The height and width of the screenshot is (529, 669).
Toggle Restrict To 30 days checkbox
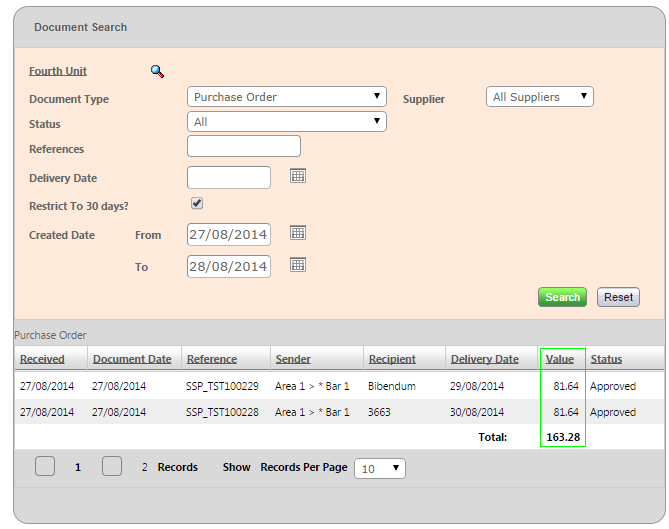tap(197, 203)
